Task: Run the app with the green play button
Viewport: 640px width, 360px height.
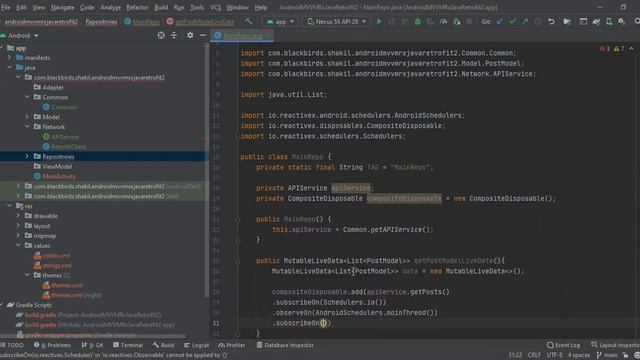Action: click(x=379, y=21)
